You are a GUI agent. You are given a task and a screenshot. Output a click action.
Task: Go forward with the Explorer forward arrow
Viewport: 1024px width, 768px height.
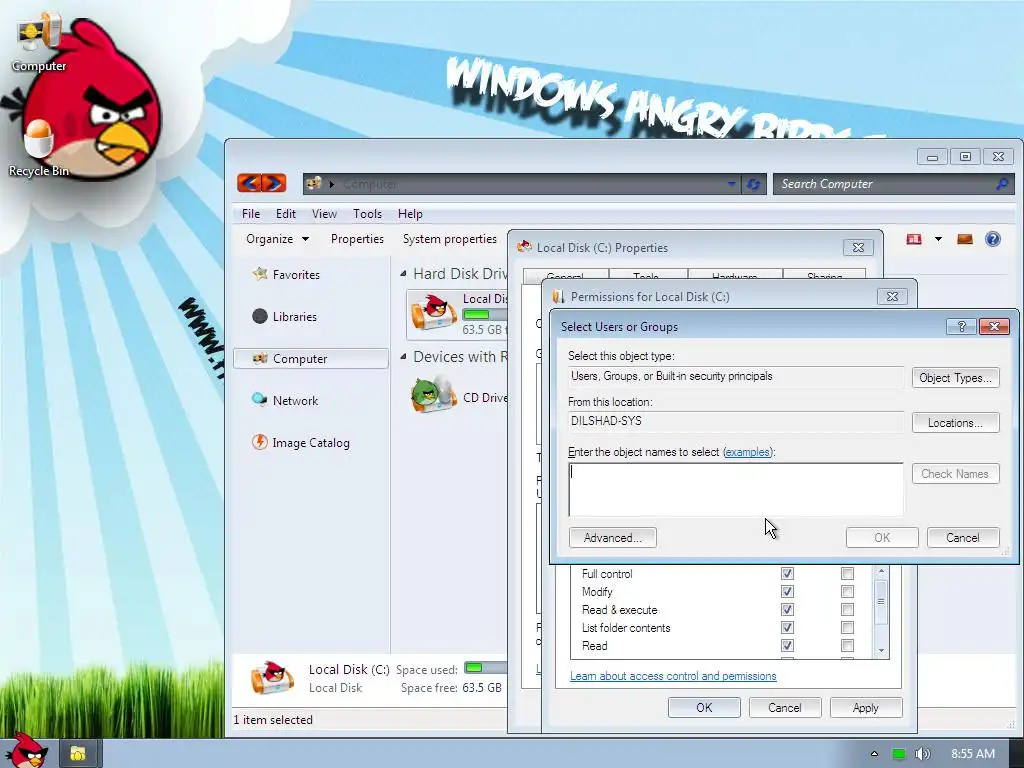(274, 184)
